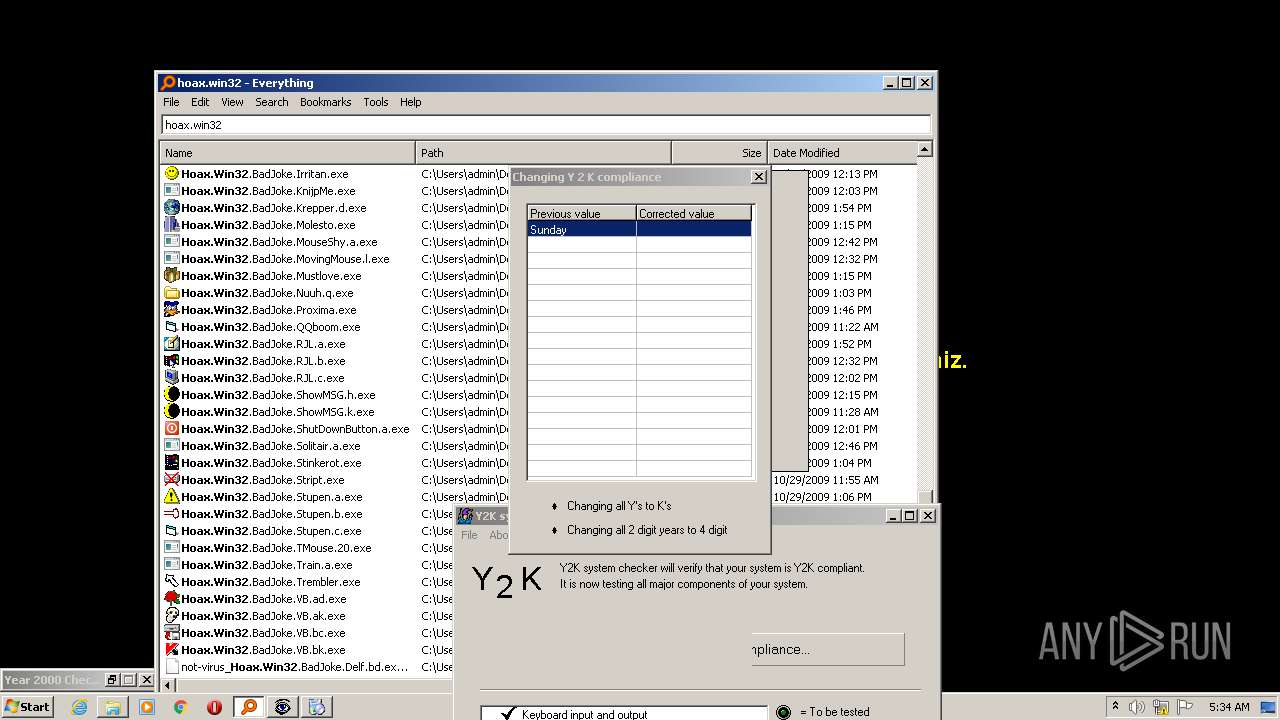Click the 5:34 AM taskbar clock
1280x720 pixels.
1228,707
